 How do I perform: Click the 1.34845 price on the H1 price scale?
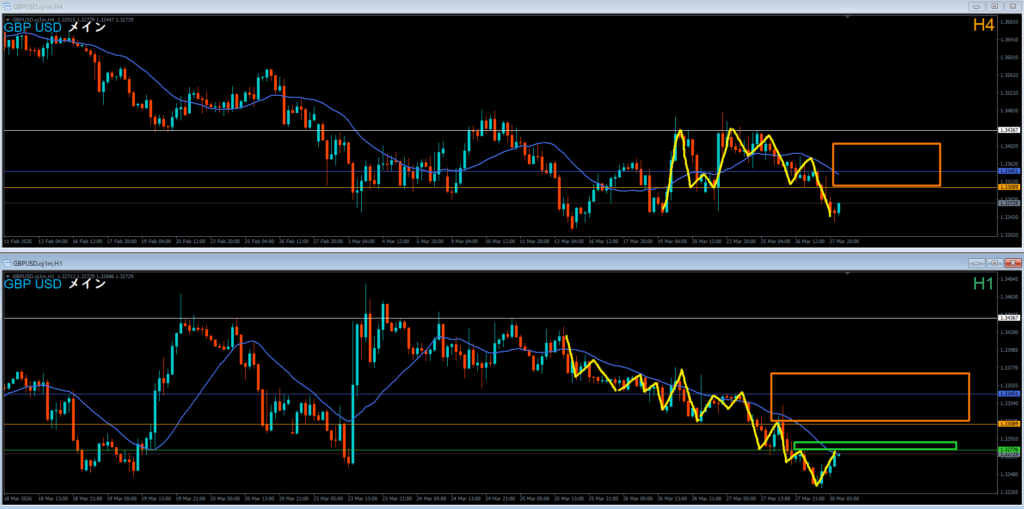coord(1009,280)
